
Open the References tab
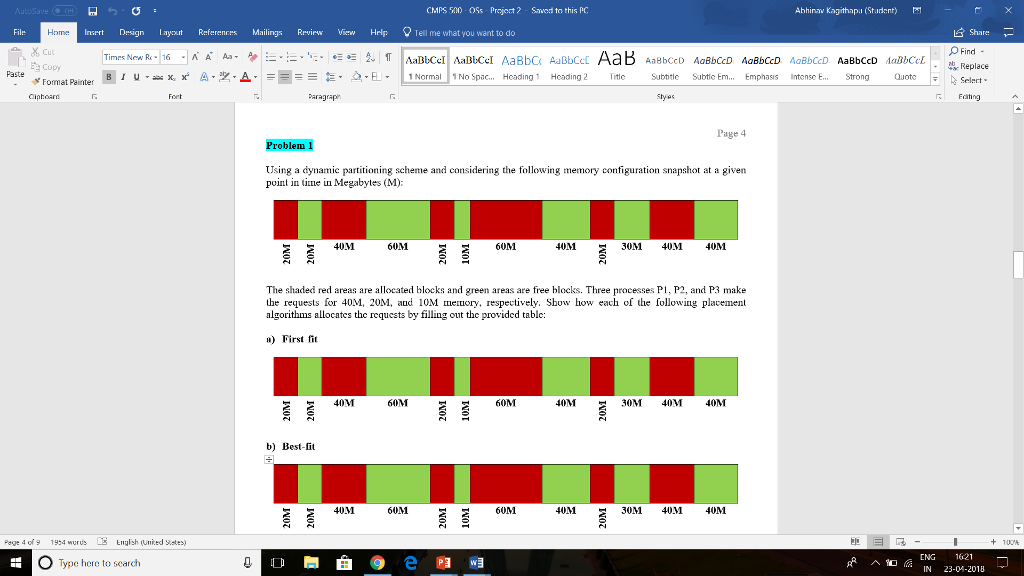pos(218,32)
